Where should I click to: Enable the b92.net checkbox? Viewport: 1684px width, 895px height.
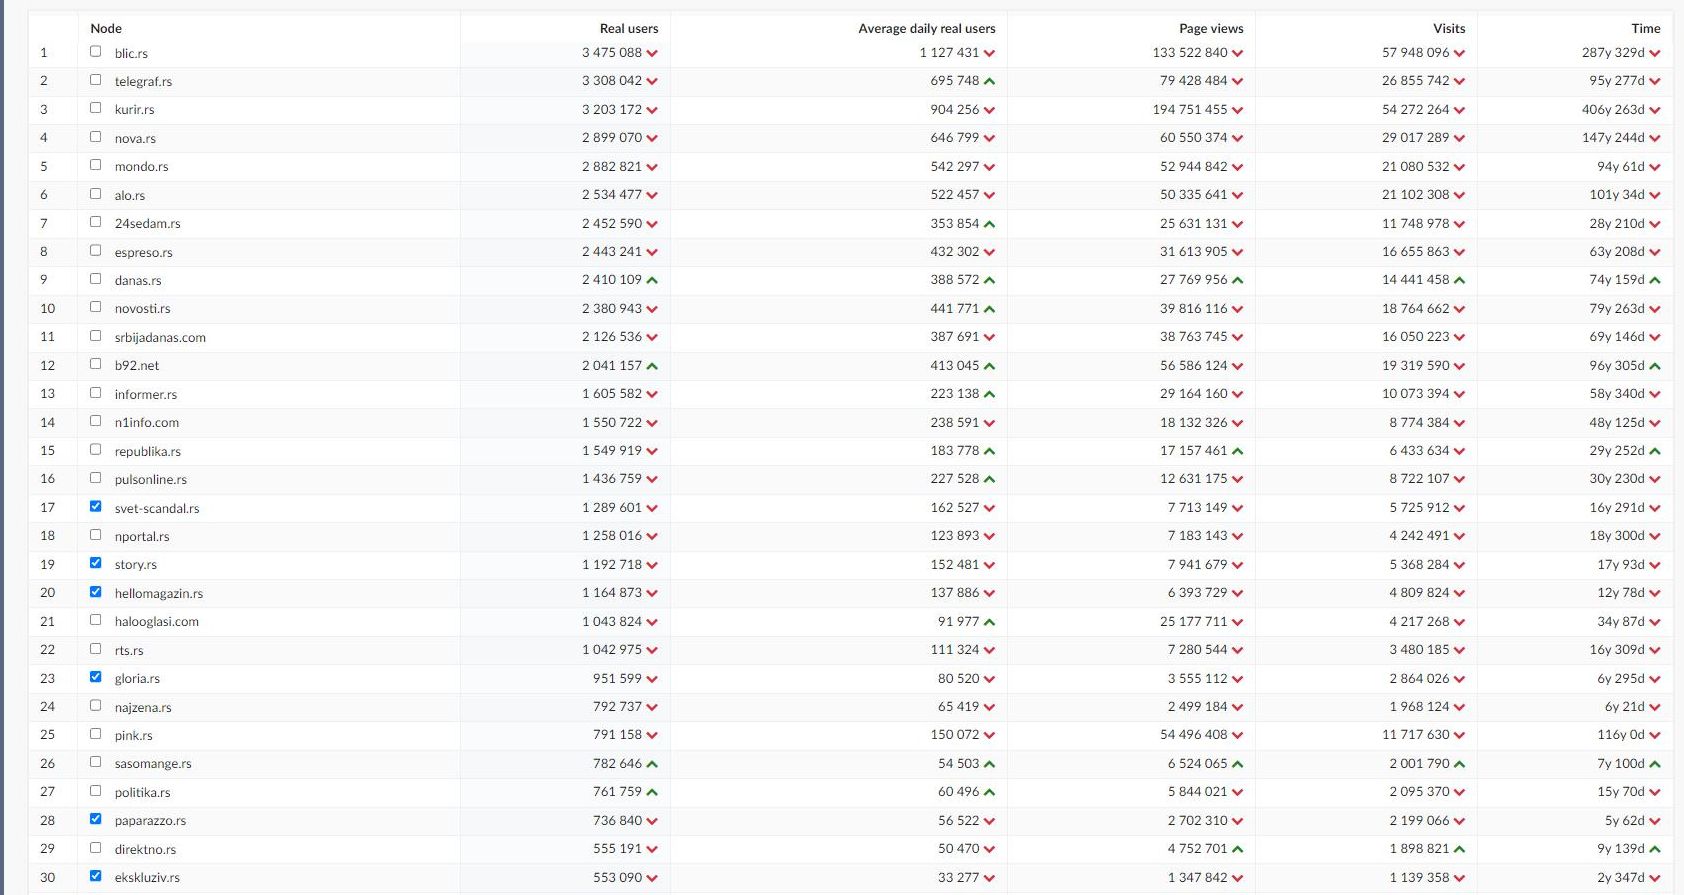pyautogui.click(x=96, y=364)
